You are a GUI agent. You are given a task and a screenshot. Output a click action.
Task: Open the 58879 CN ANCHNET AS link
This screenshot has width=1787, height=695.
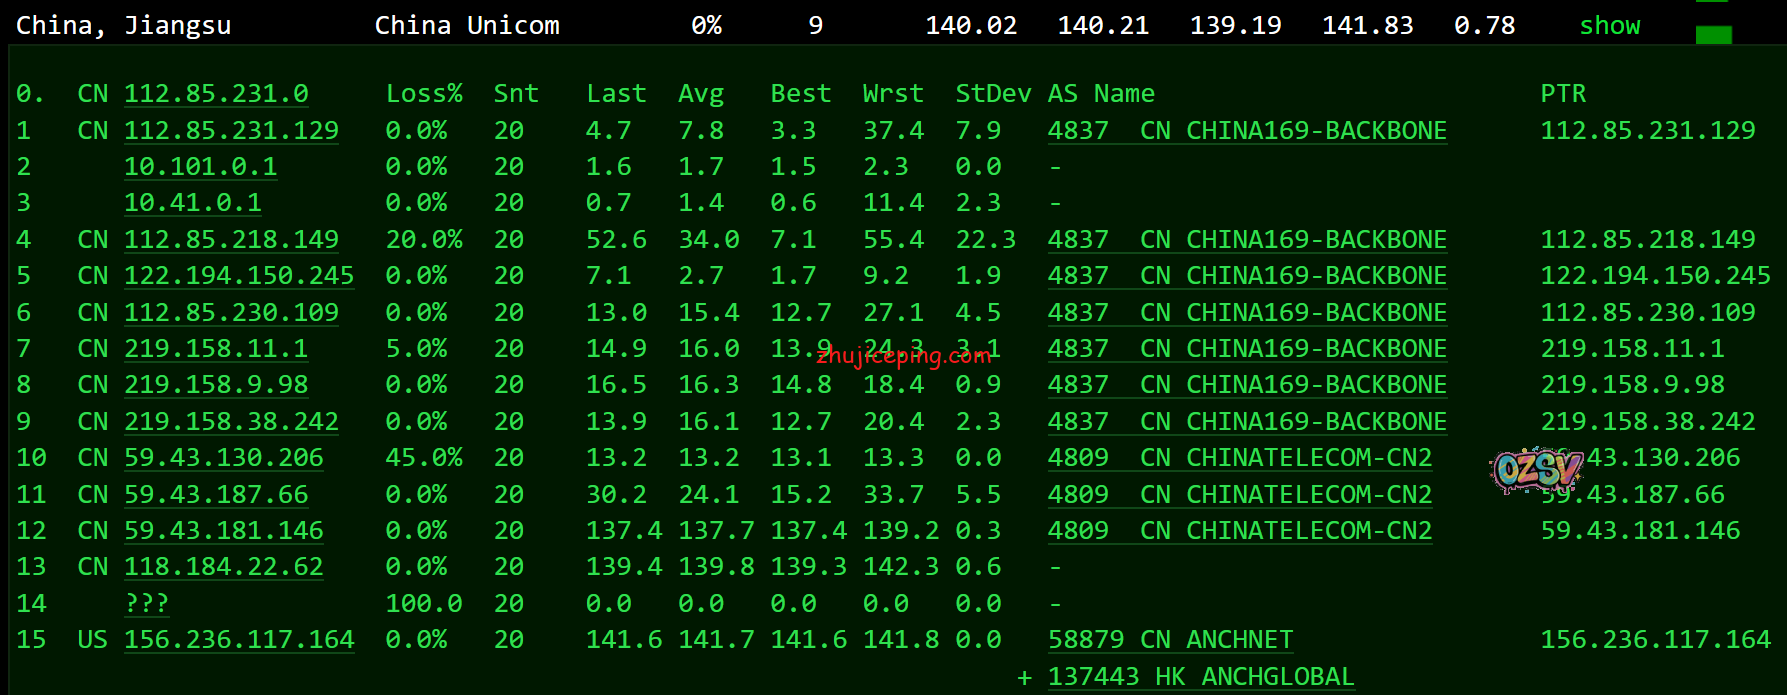pos(1170,640)
